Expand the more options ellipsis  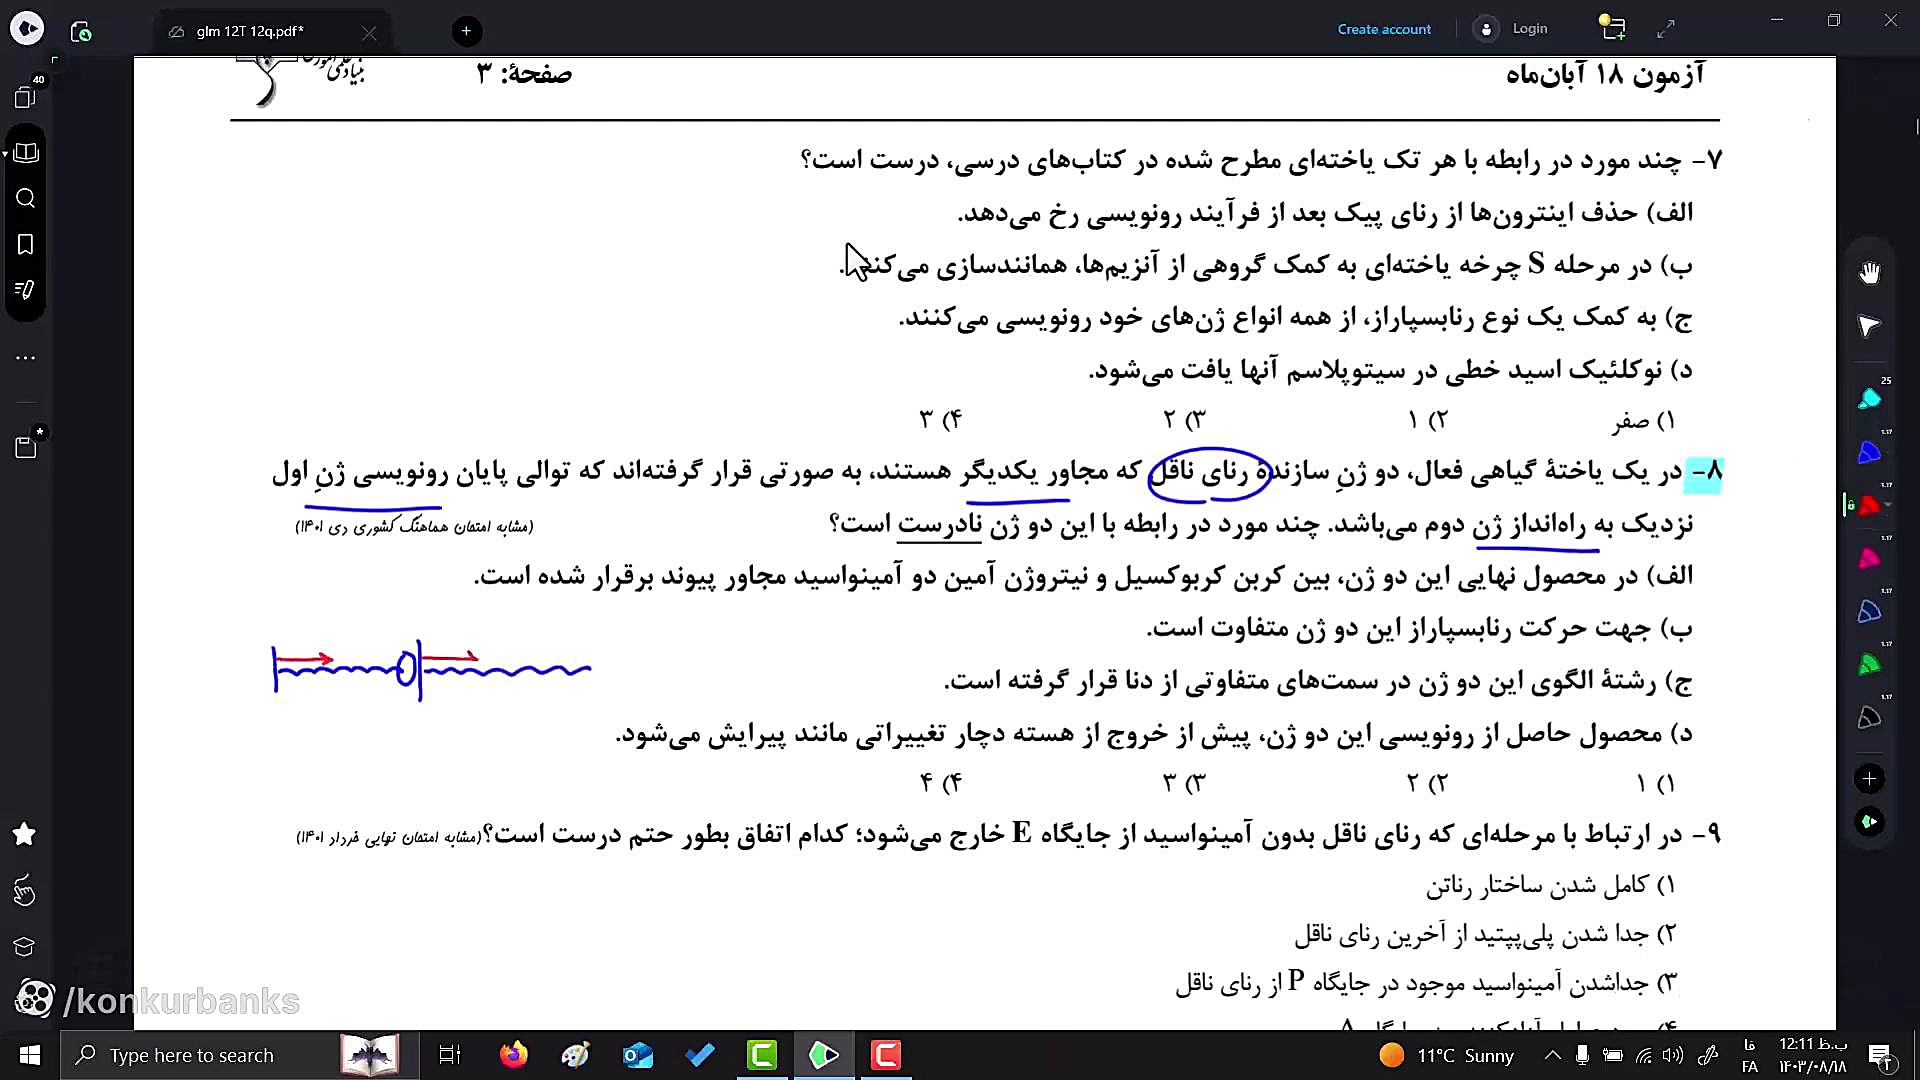26,358
